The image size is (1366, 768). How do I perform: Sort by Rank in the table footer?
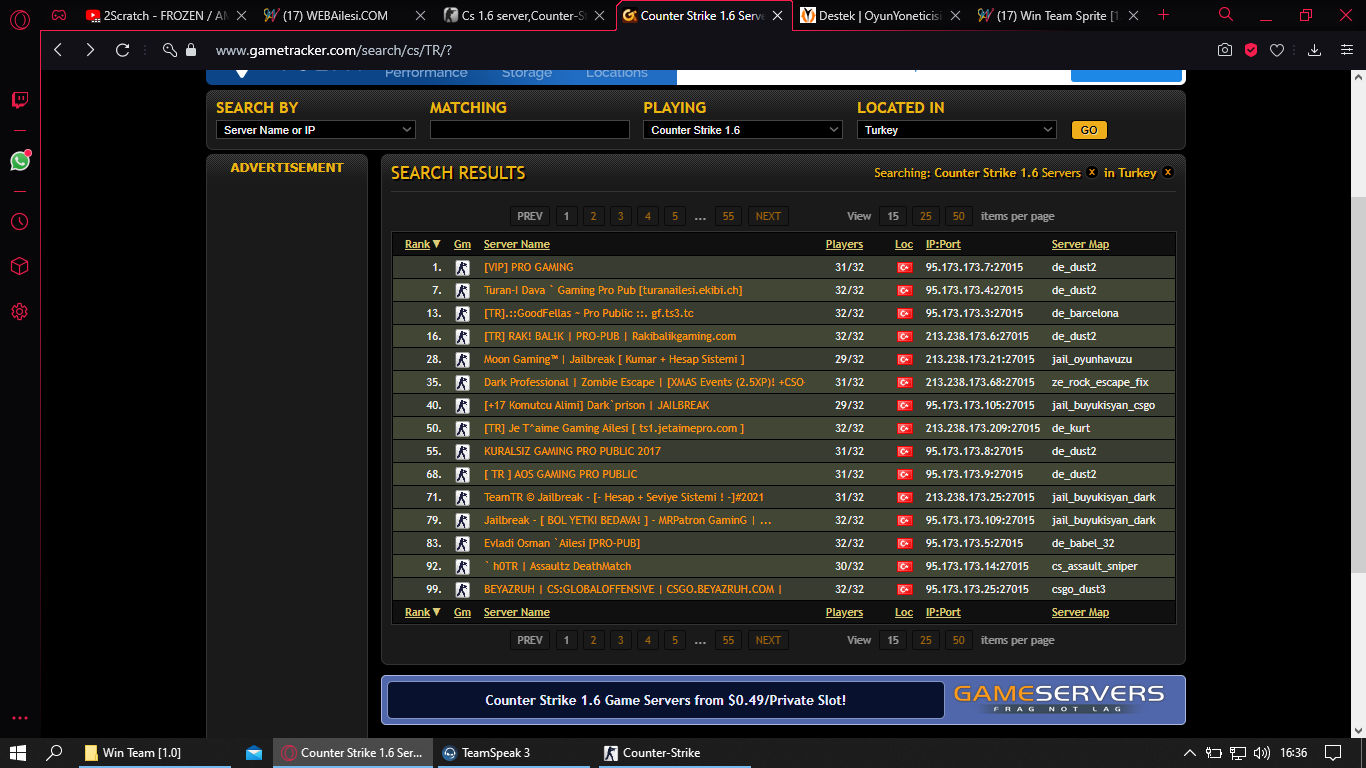coord(422,612)
